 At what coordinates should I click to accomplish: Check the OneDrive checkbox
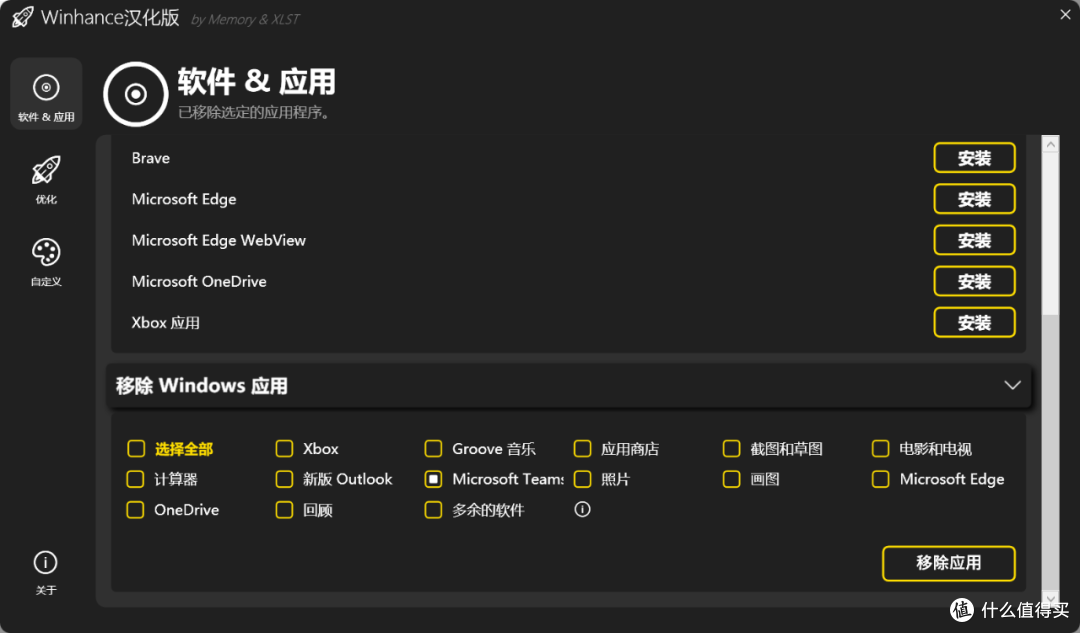[x=136, y=510]
